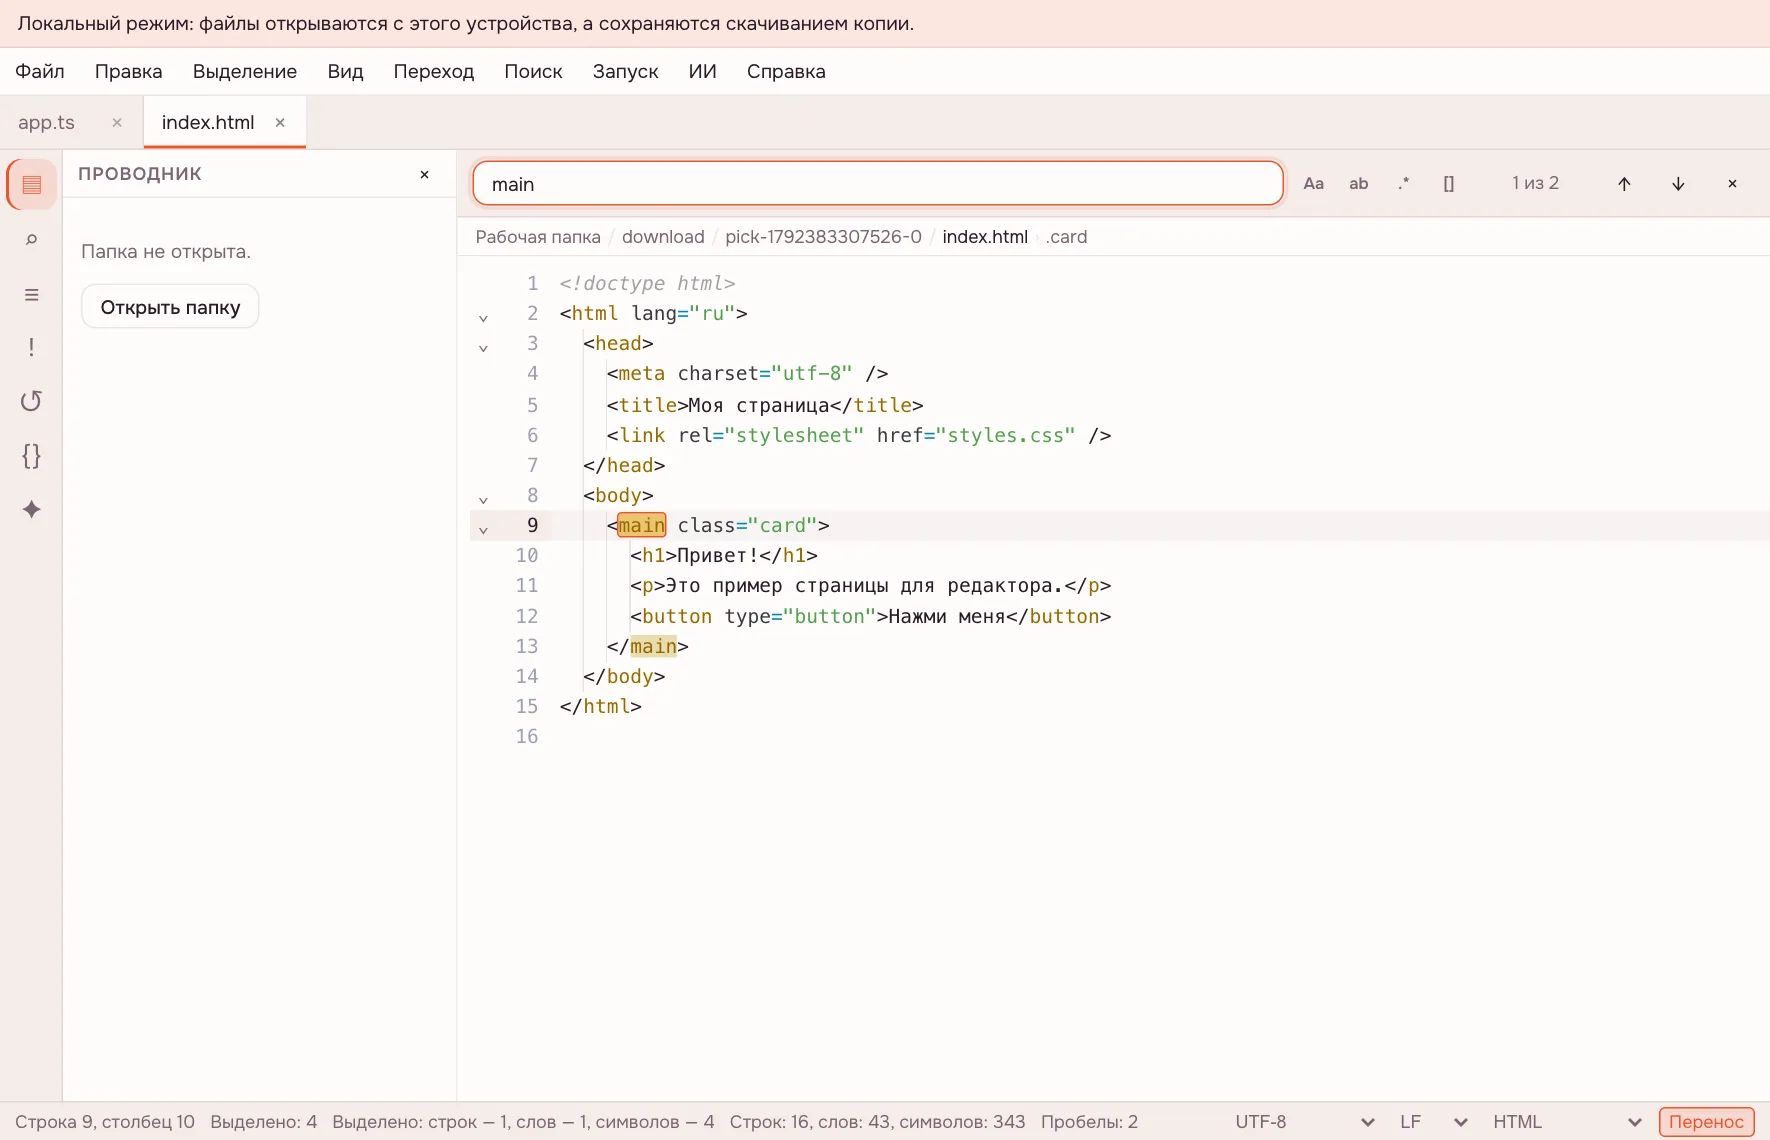Toggle word wrap with the Перенос button
Screen dimensions: 1770x1140
(1706, 1122)
